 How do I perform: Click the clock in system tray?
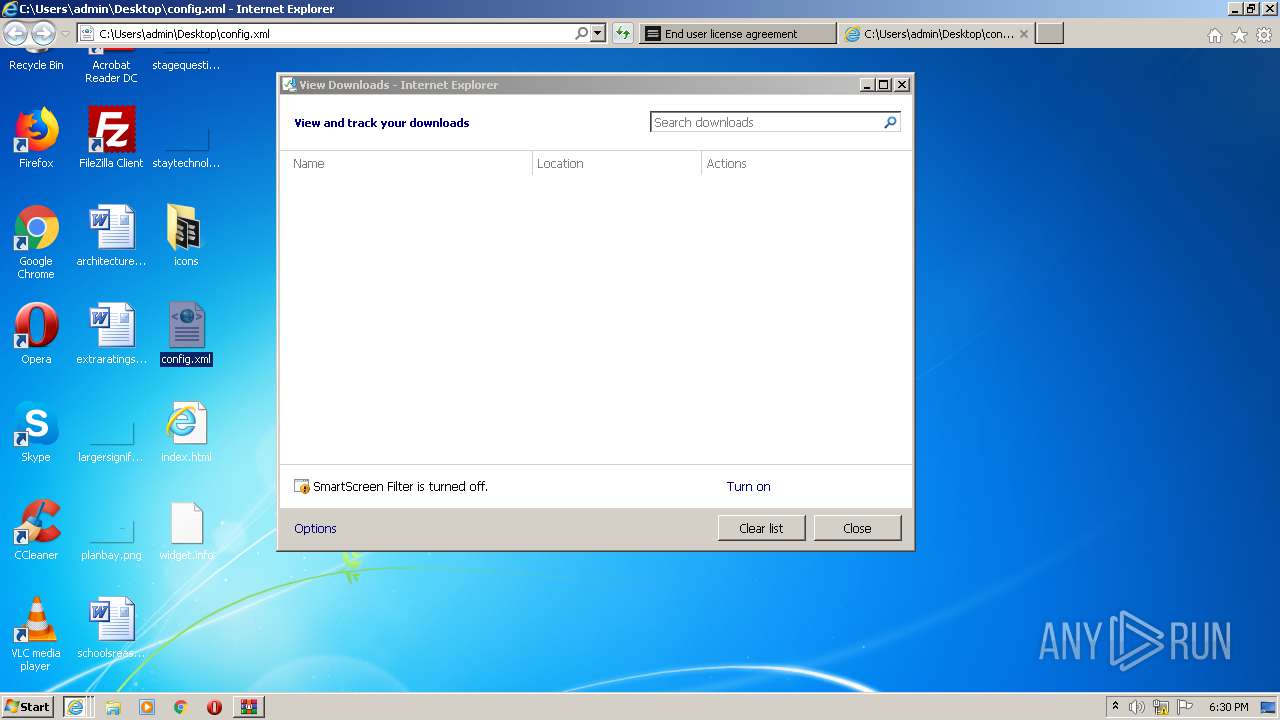pos(1228,707)
